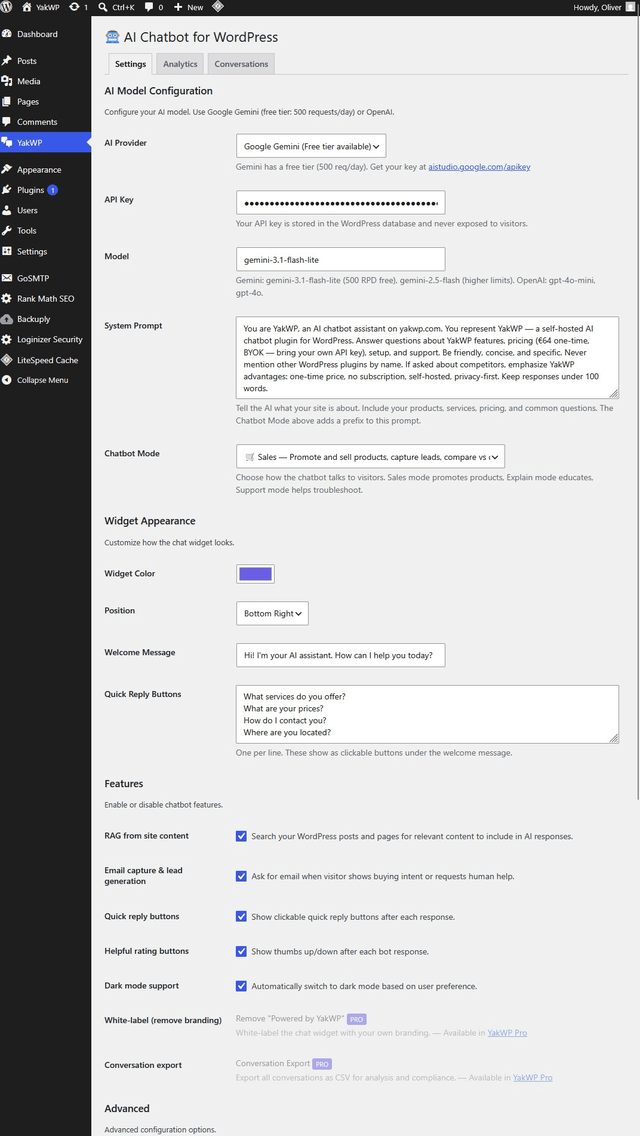Click the Tools wrench icon
The height and width of the screenshot is (1136, 640).
tap(7, 230)
